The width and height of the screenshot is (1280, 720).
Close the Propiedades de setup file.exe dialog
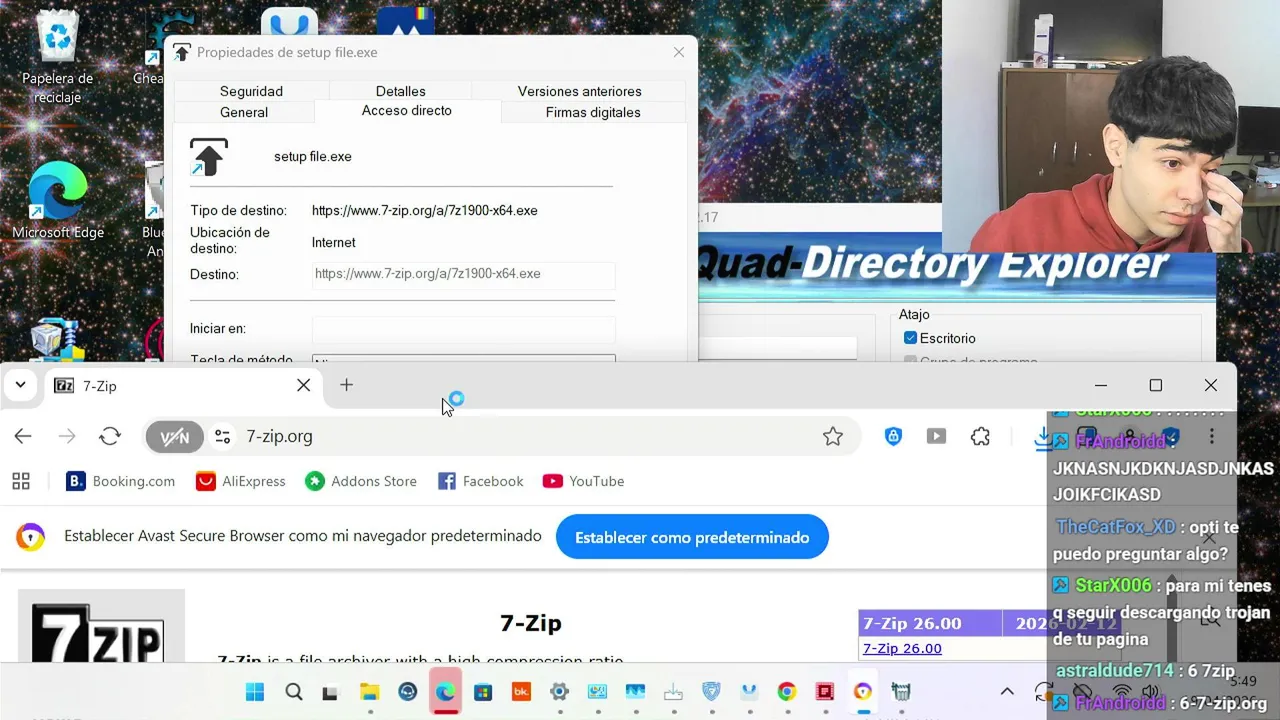pyautogui.click(x=679, y=52)
